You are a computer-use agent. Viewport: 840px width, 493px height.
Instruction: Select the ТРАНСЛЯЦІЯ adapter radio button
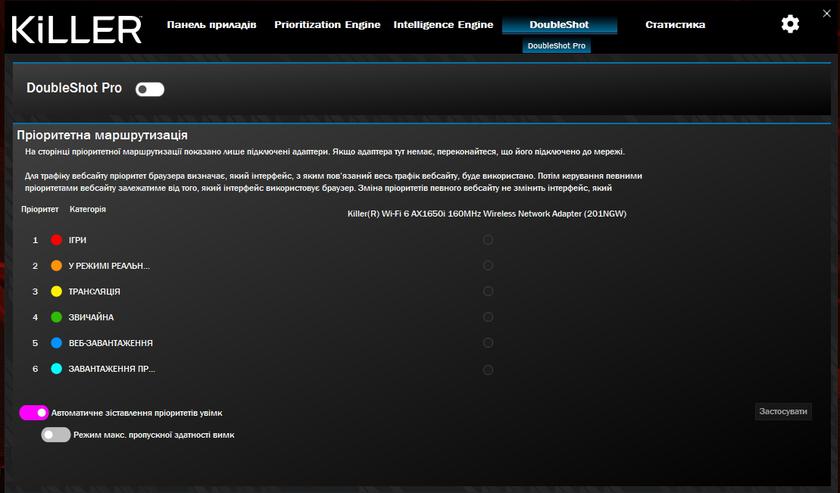pyautogui.click(x=488, y=292)
